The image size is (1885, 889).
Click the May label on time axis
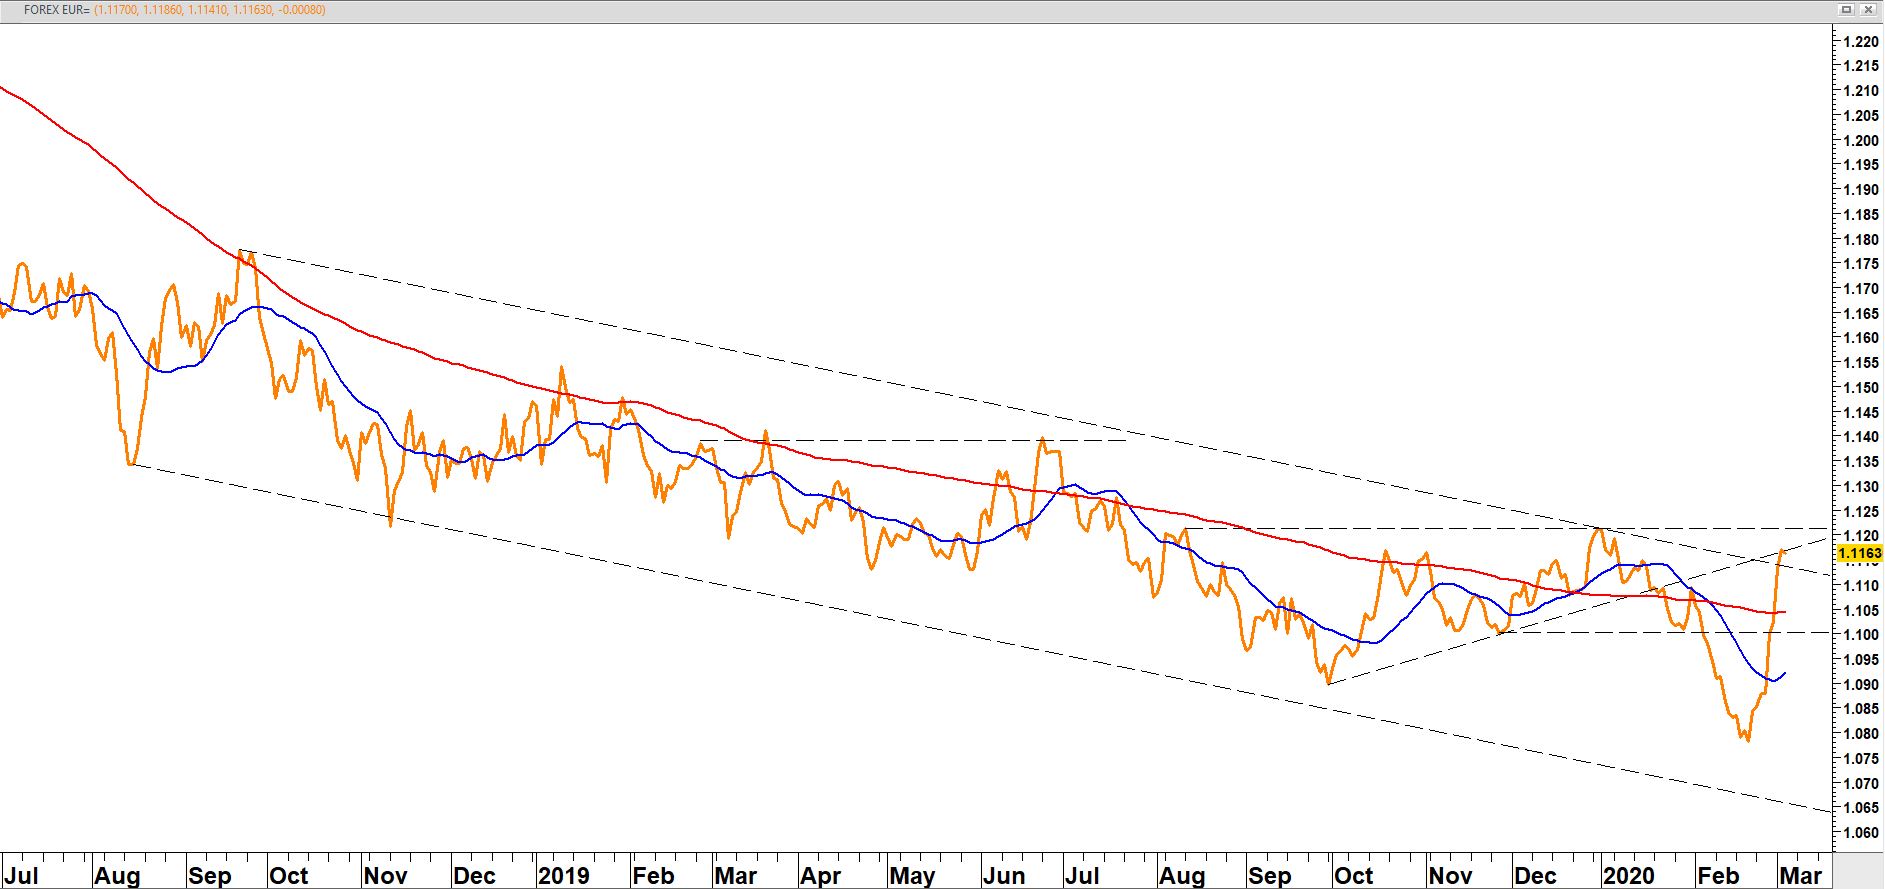tap(912, 876)
